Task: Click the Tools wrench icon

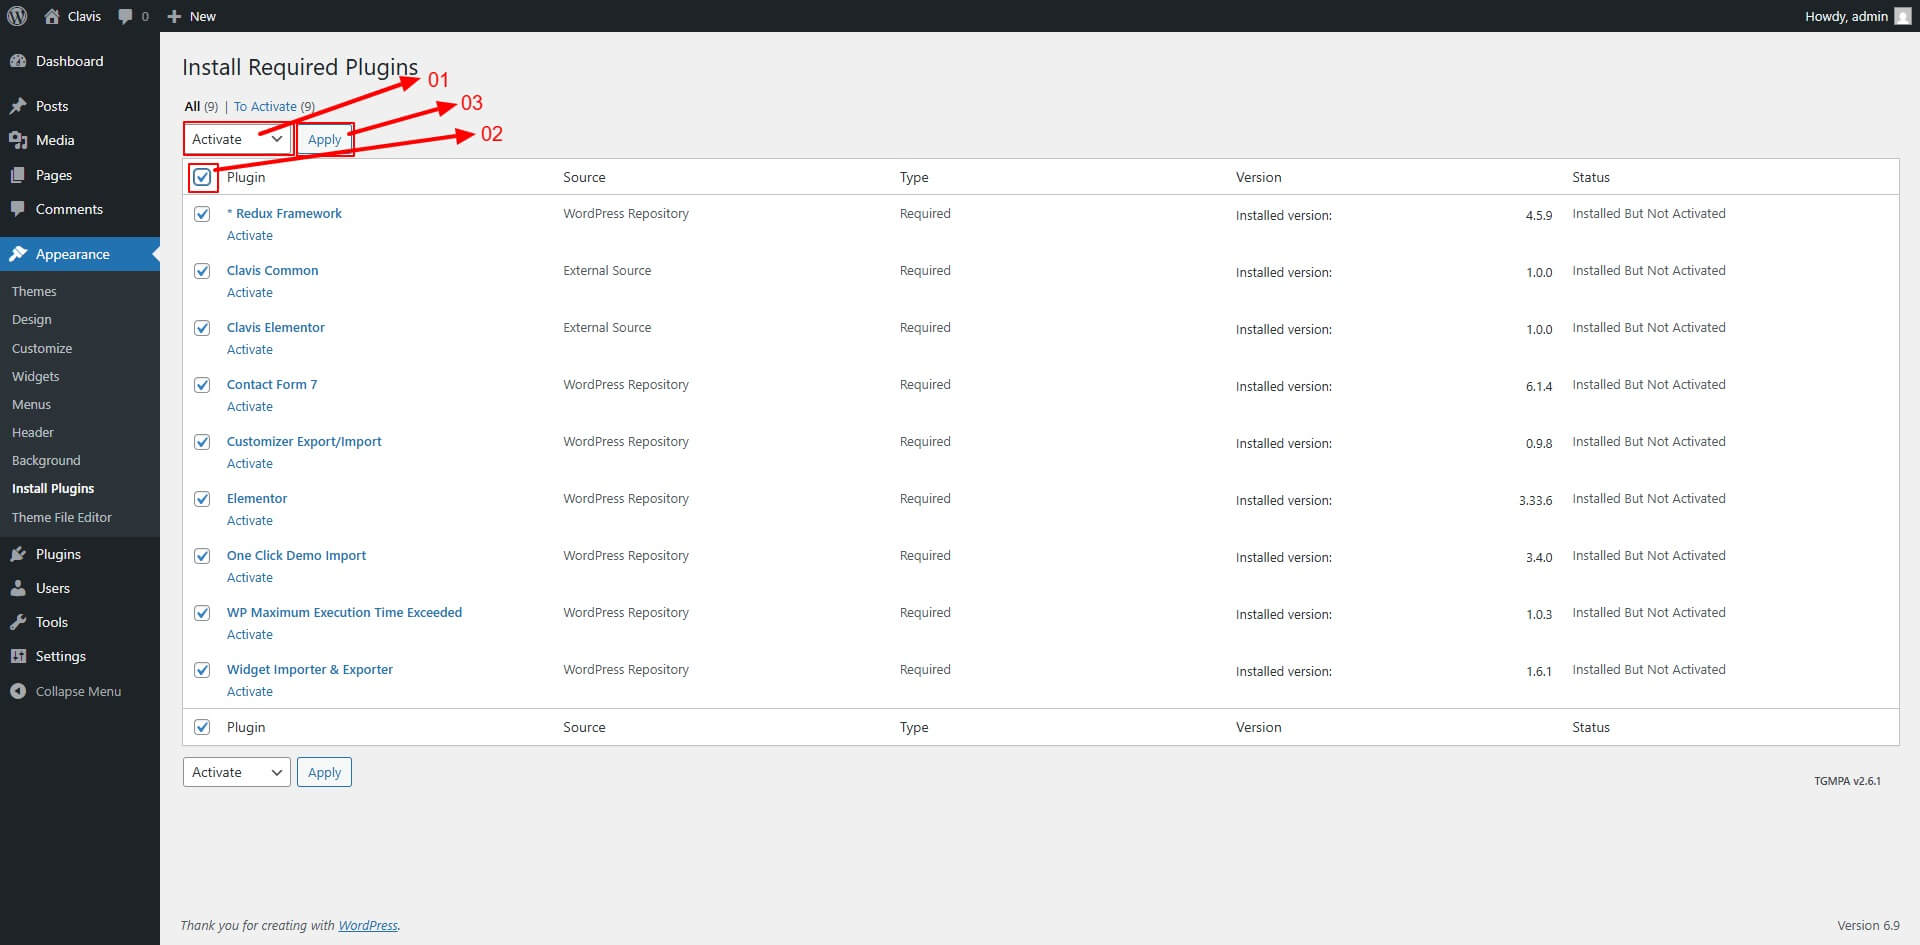Action: coord(18,622)
